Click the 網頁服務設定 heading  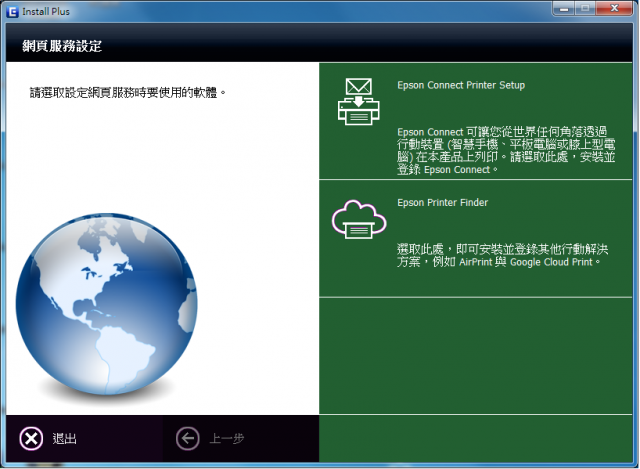62,46
